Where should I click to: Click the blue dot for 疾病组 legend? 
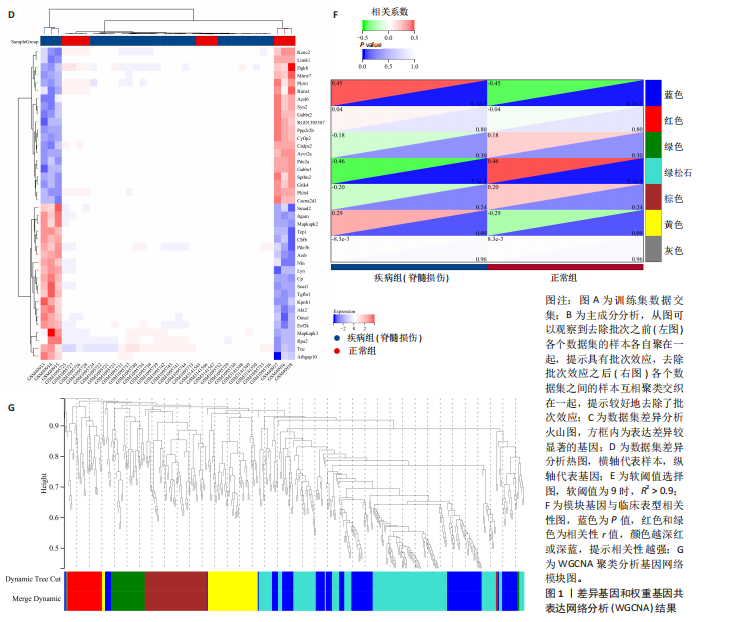coord(335,339)
